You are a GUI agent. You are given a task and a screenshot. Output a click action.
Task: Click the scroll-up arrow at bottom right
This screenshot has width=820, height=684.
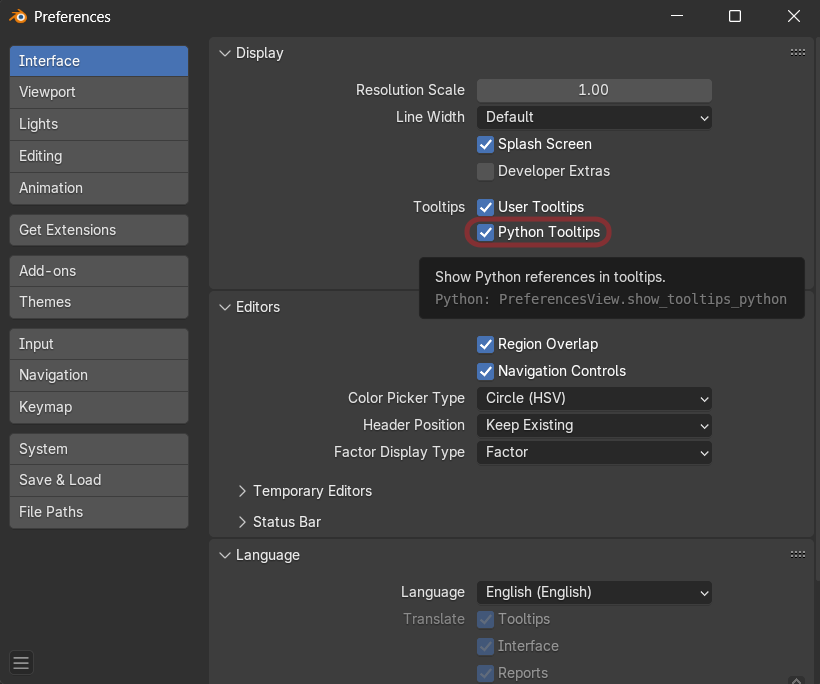[x=796, y=680]
